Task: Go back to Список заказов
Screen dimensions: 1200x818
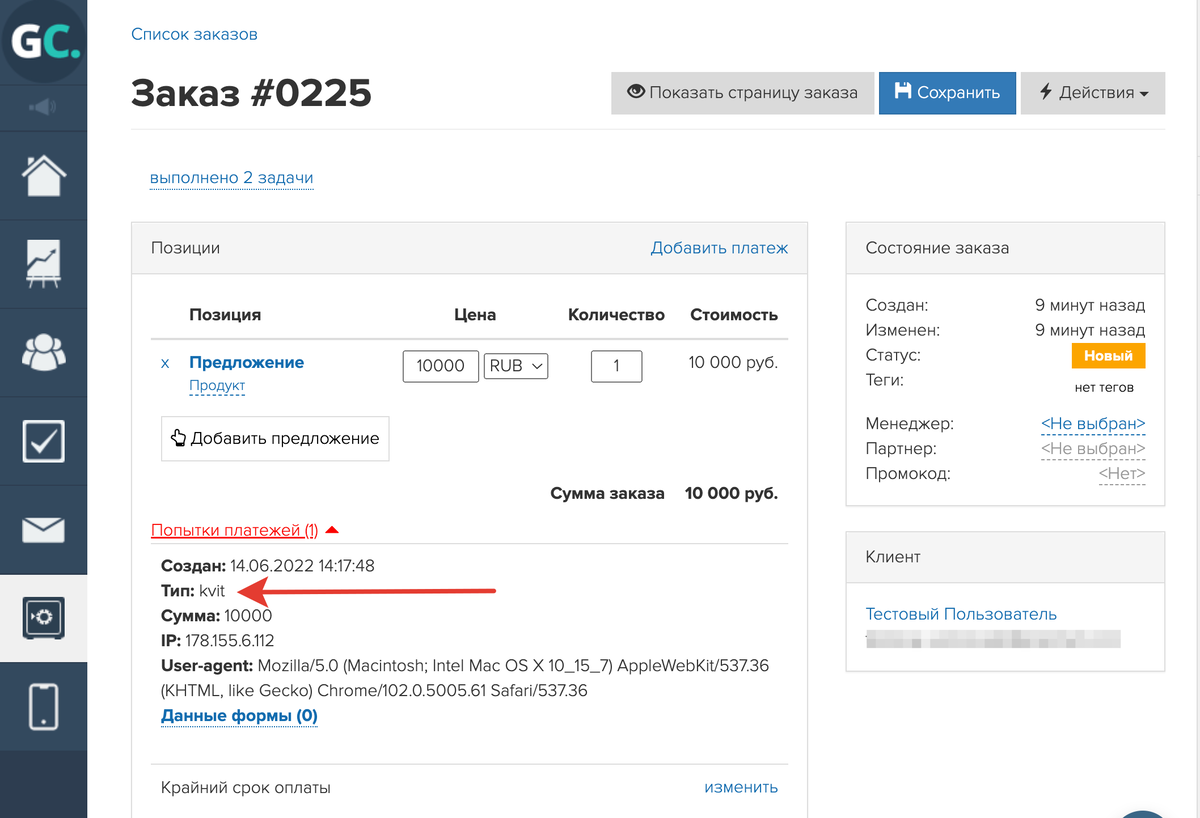Action: click(x=194, y=34)
